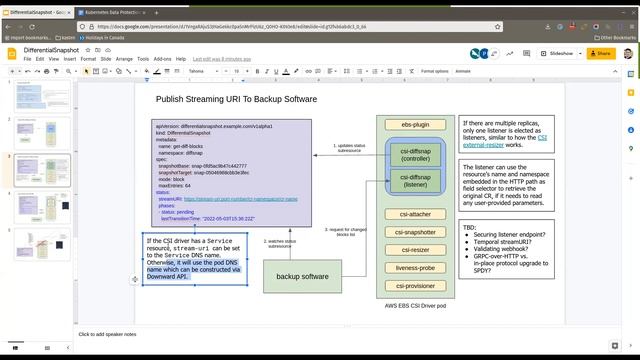Viewport: 640px width, 360px height.
Task: Hide the menus with the collapse chevron
Action: point(615,71)
